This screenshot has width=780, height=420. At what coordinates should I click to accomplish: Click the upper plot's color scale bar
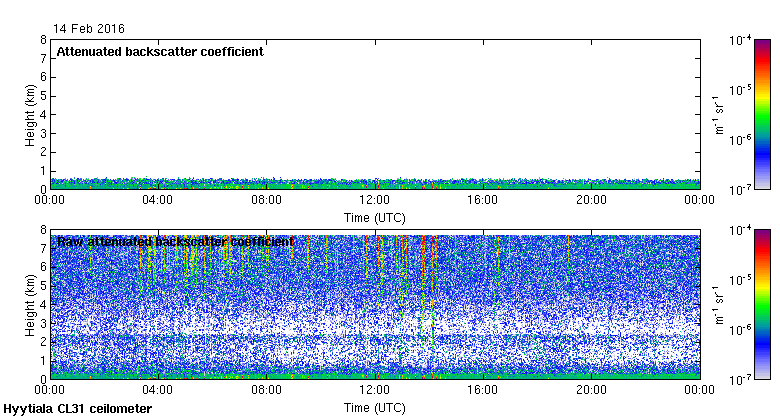pos(763,114)
